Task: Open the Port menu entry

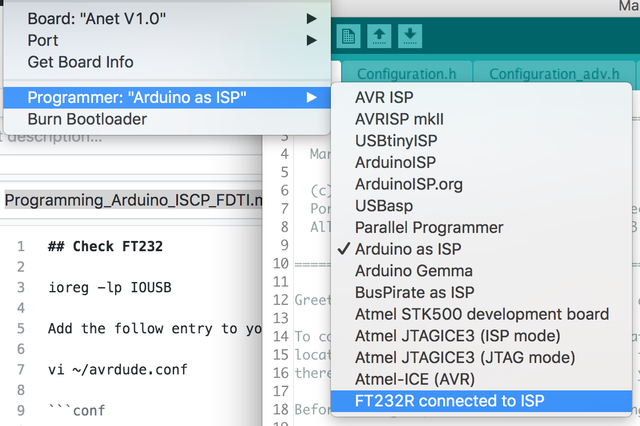Action: point(167,40)
